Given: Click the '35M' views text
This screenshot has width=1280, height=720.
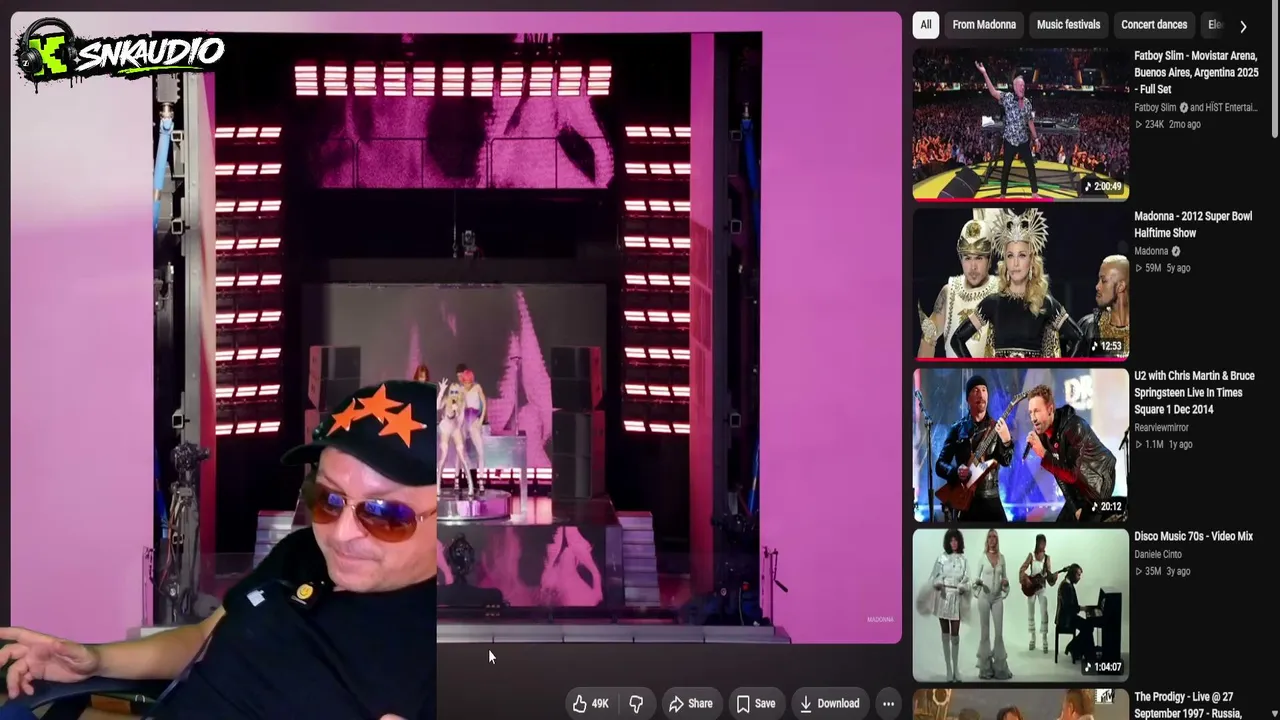Looking at the screenshot, I should click(1153, 571).
